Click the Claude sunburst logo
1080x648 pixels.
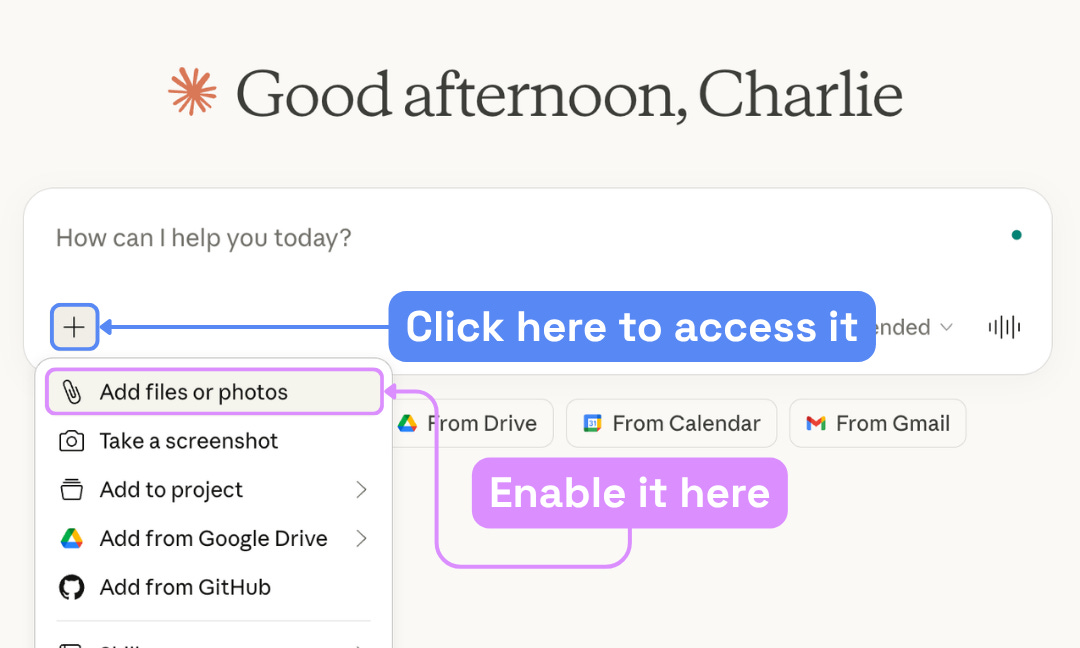pyautogui.click(x=193, y=92)
